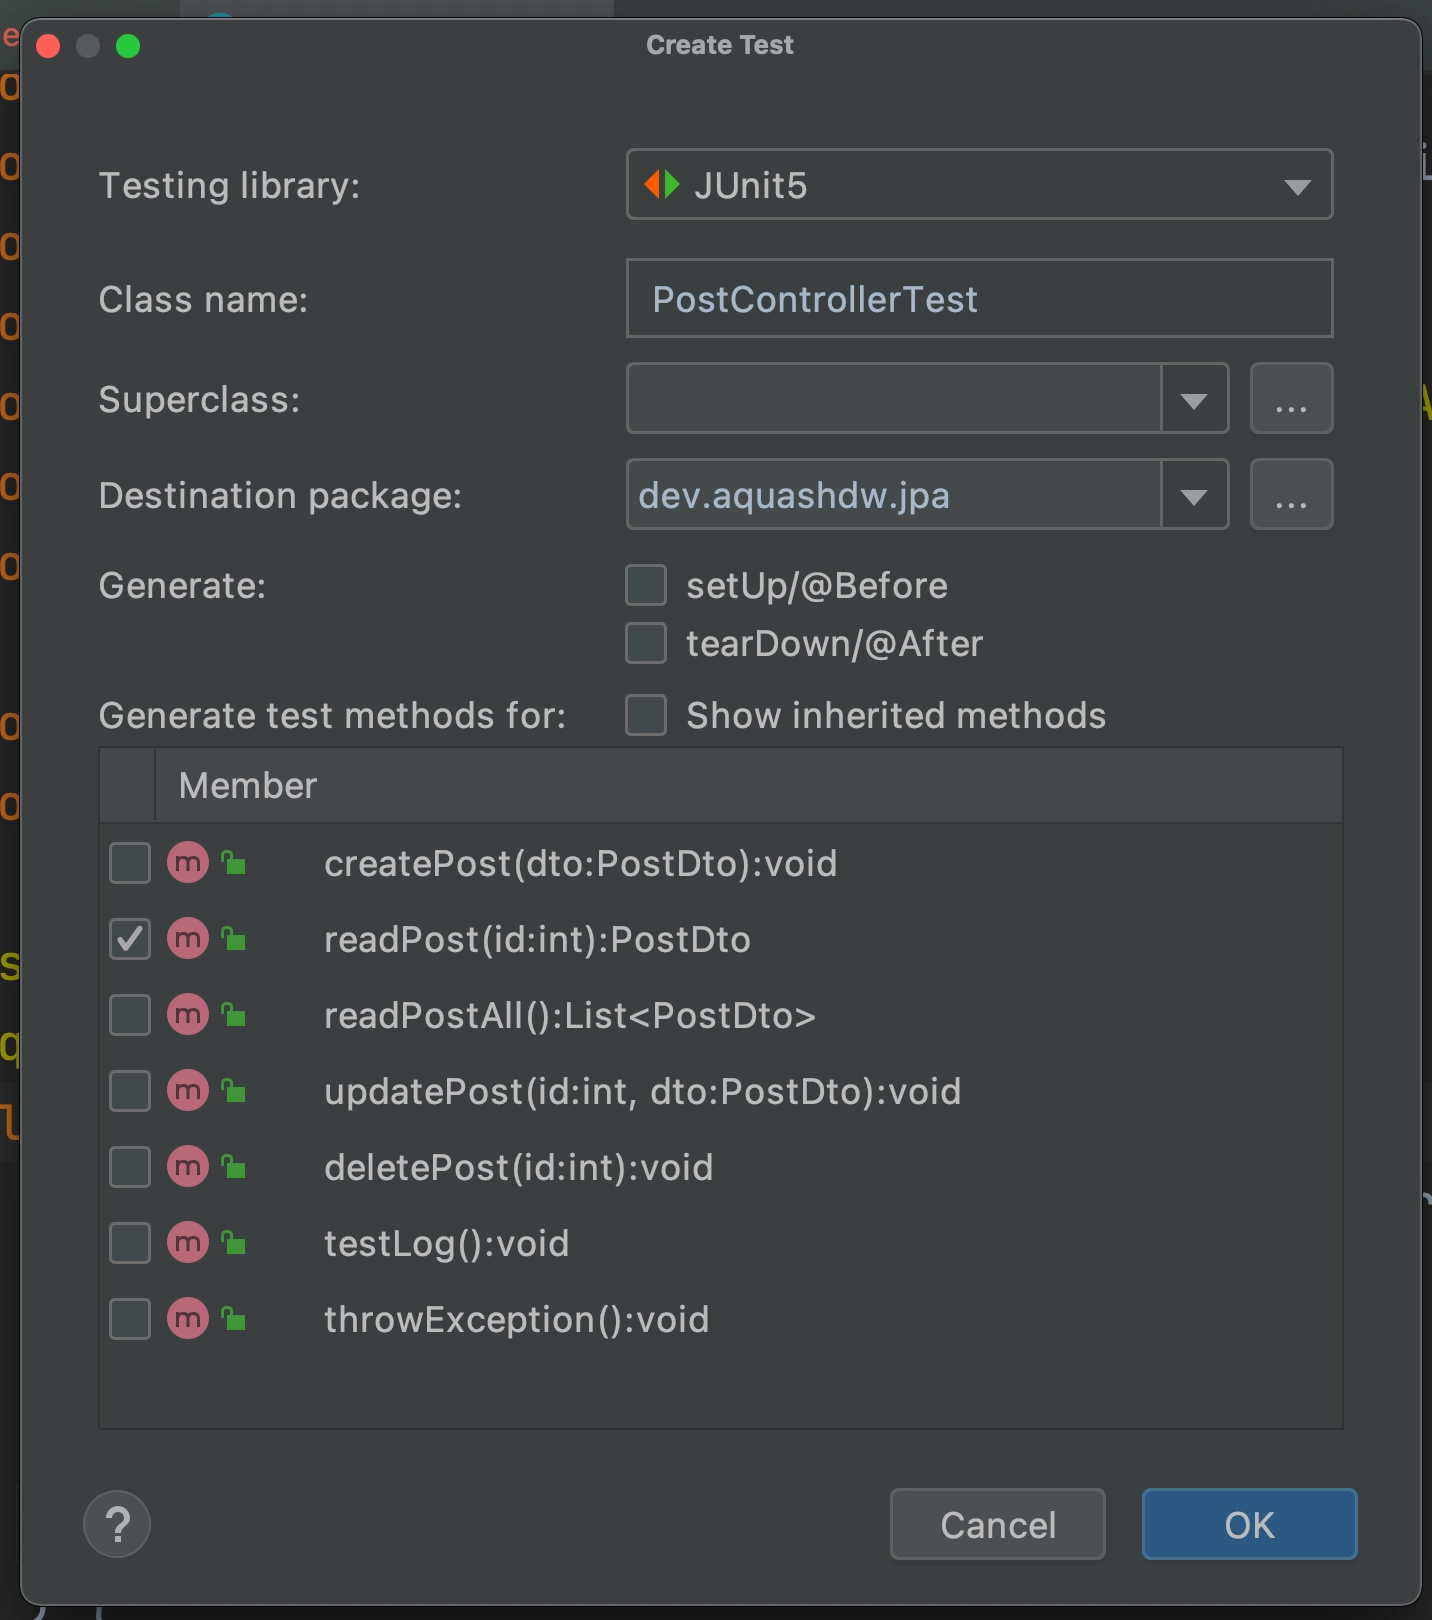Screen dimensions: 1432x1620
Task: Uncheck the readPost method checkbox
Action: click(x=130, y=939)
